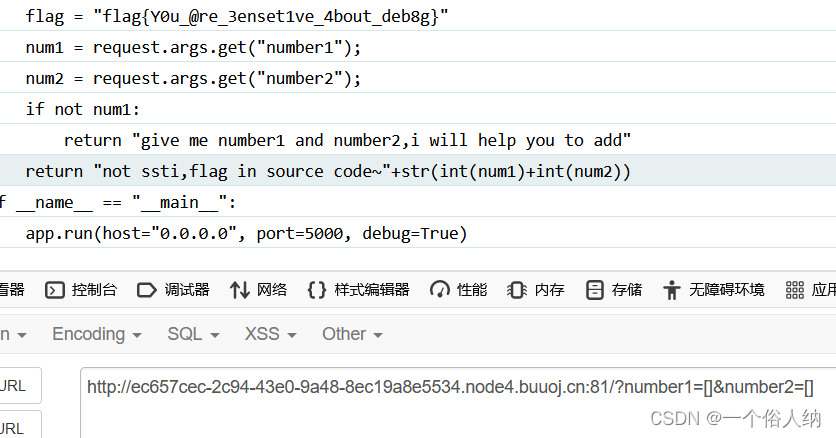
Task: Open the 存储 storage icon
Action: pos(594,290)
